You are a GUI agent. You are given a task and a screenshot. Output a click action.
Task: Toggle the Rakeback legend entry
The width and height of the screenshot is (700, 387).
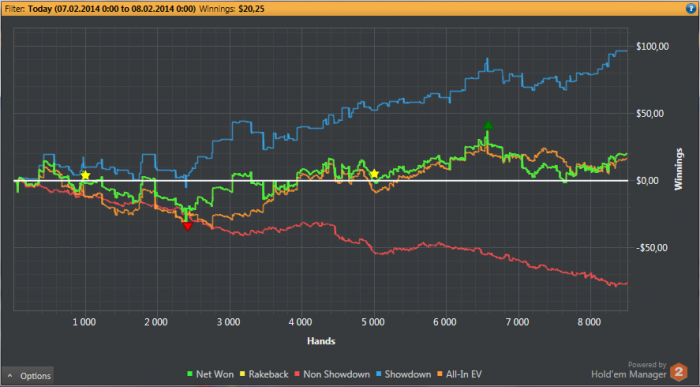(x=264, y=374)
